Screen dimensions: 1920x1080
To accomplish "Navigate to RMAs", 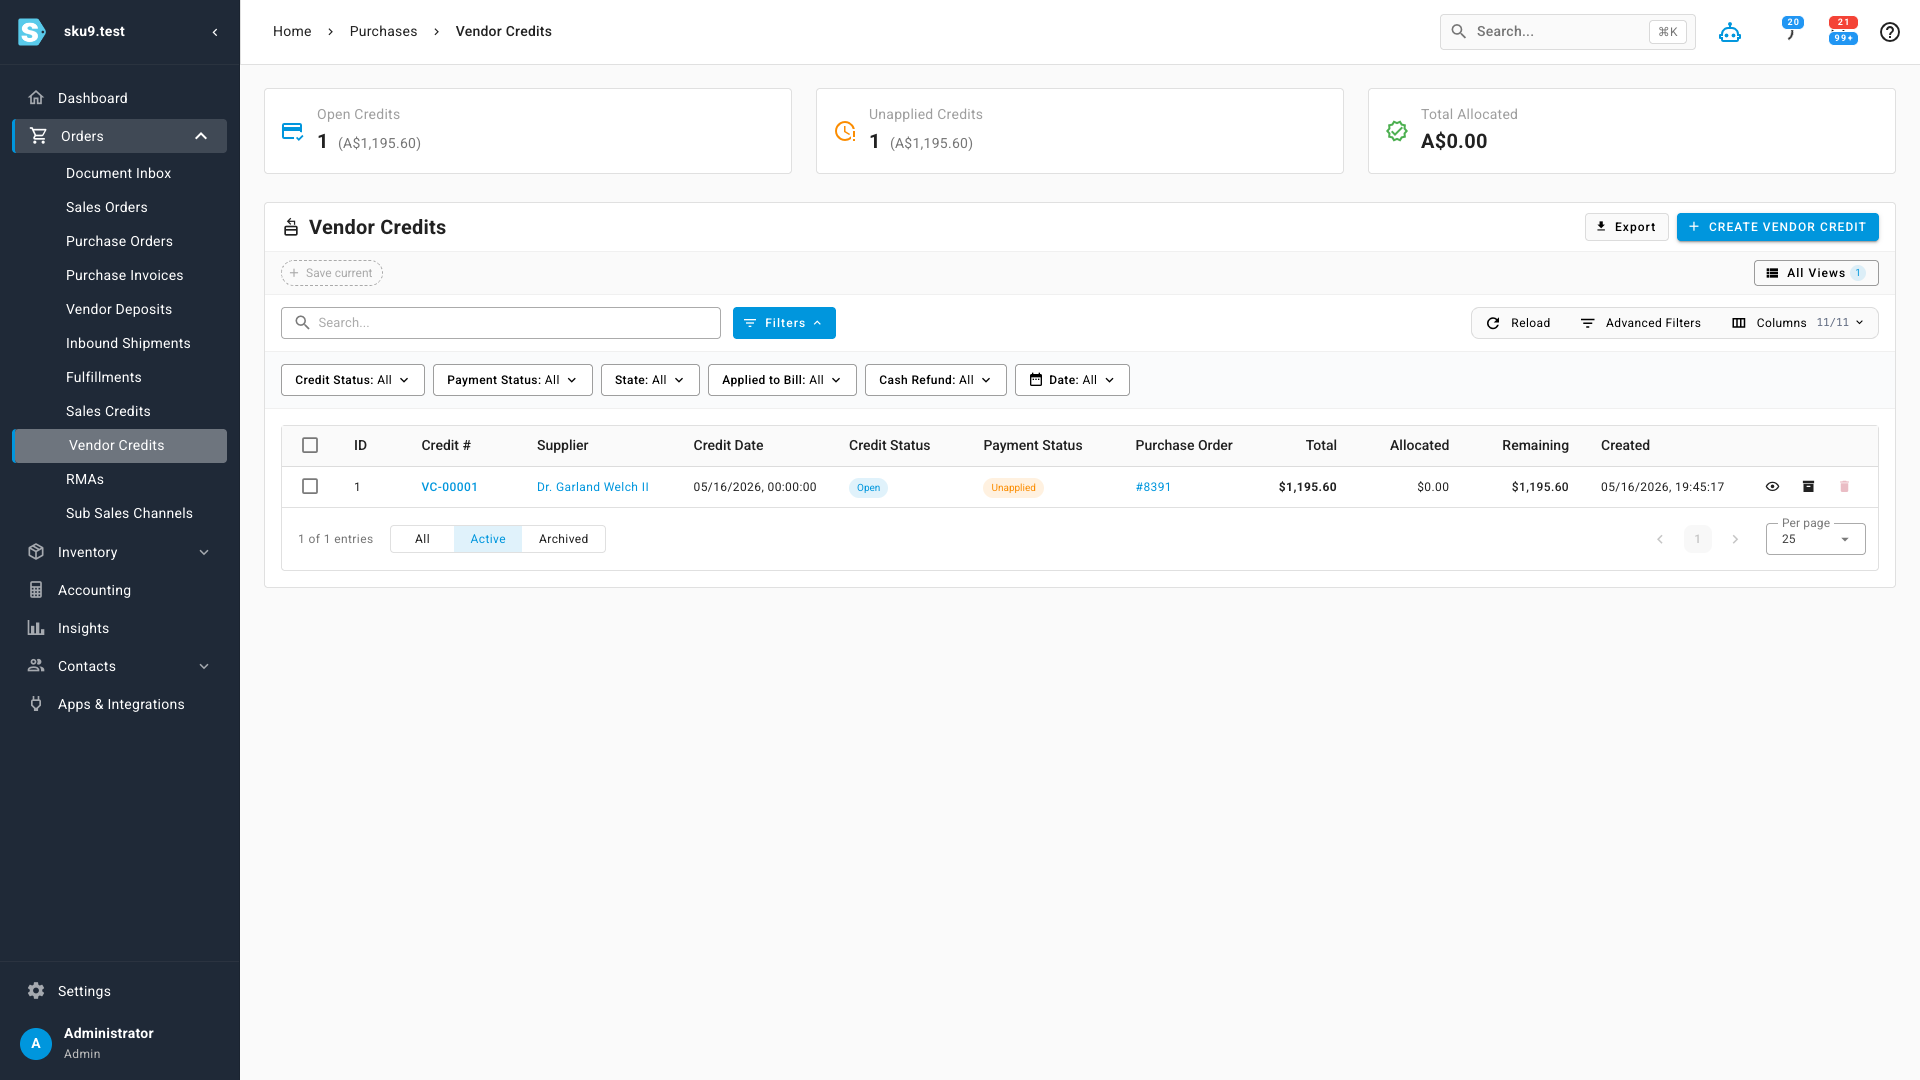I will 85,479.
